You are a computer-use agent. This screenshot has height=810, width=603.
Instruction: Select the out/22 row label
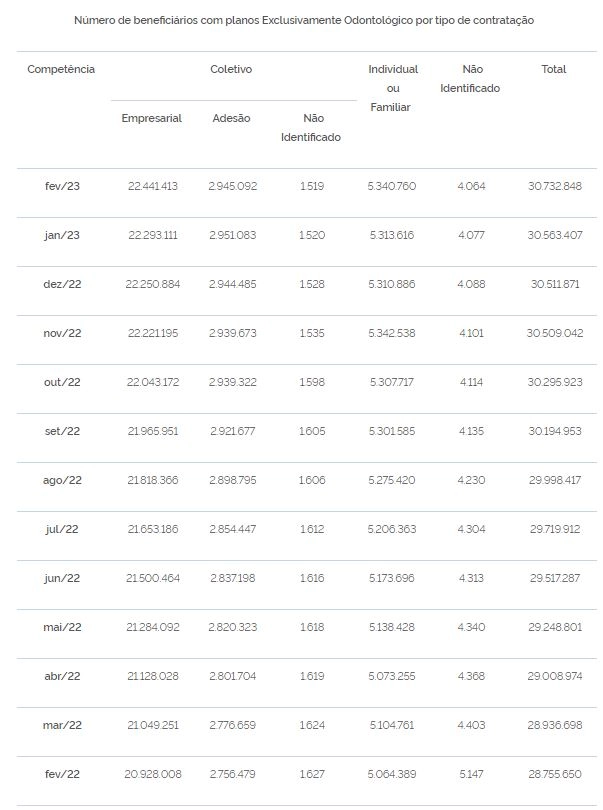pyautogui.click(x=62, y=382)
